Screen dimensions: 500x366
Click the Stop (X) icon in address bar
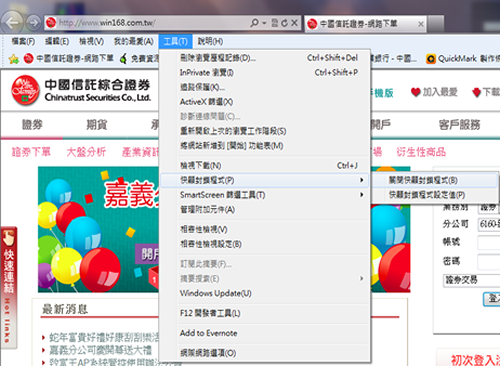tap(294, 23)
